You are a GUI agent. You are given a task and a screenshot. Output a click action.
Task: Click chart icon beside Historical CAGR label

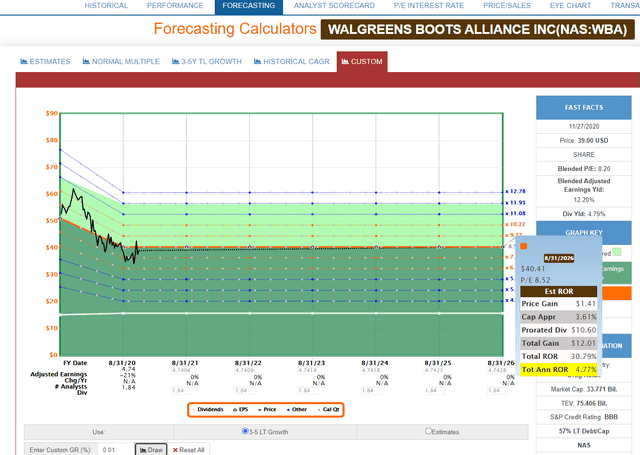(x=258, y=61)
